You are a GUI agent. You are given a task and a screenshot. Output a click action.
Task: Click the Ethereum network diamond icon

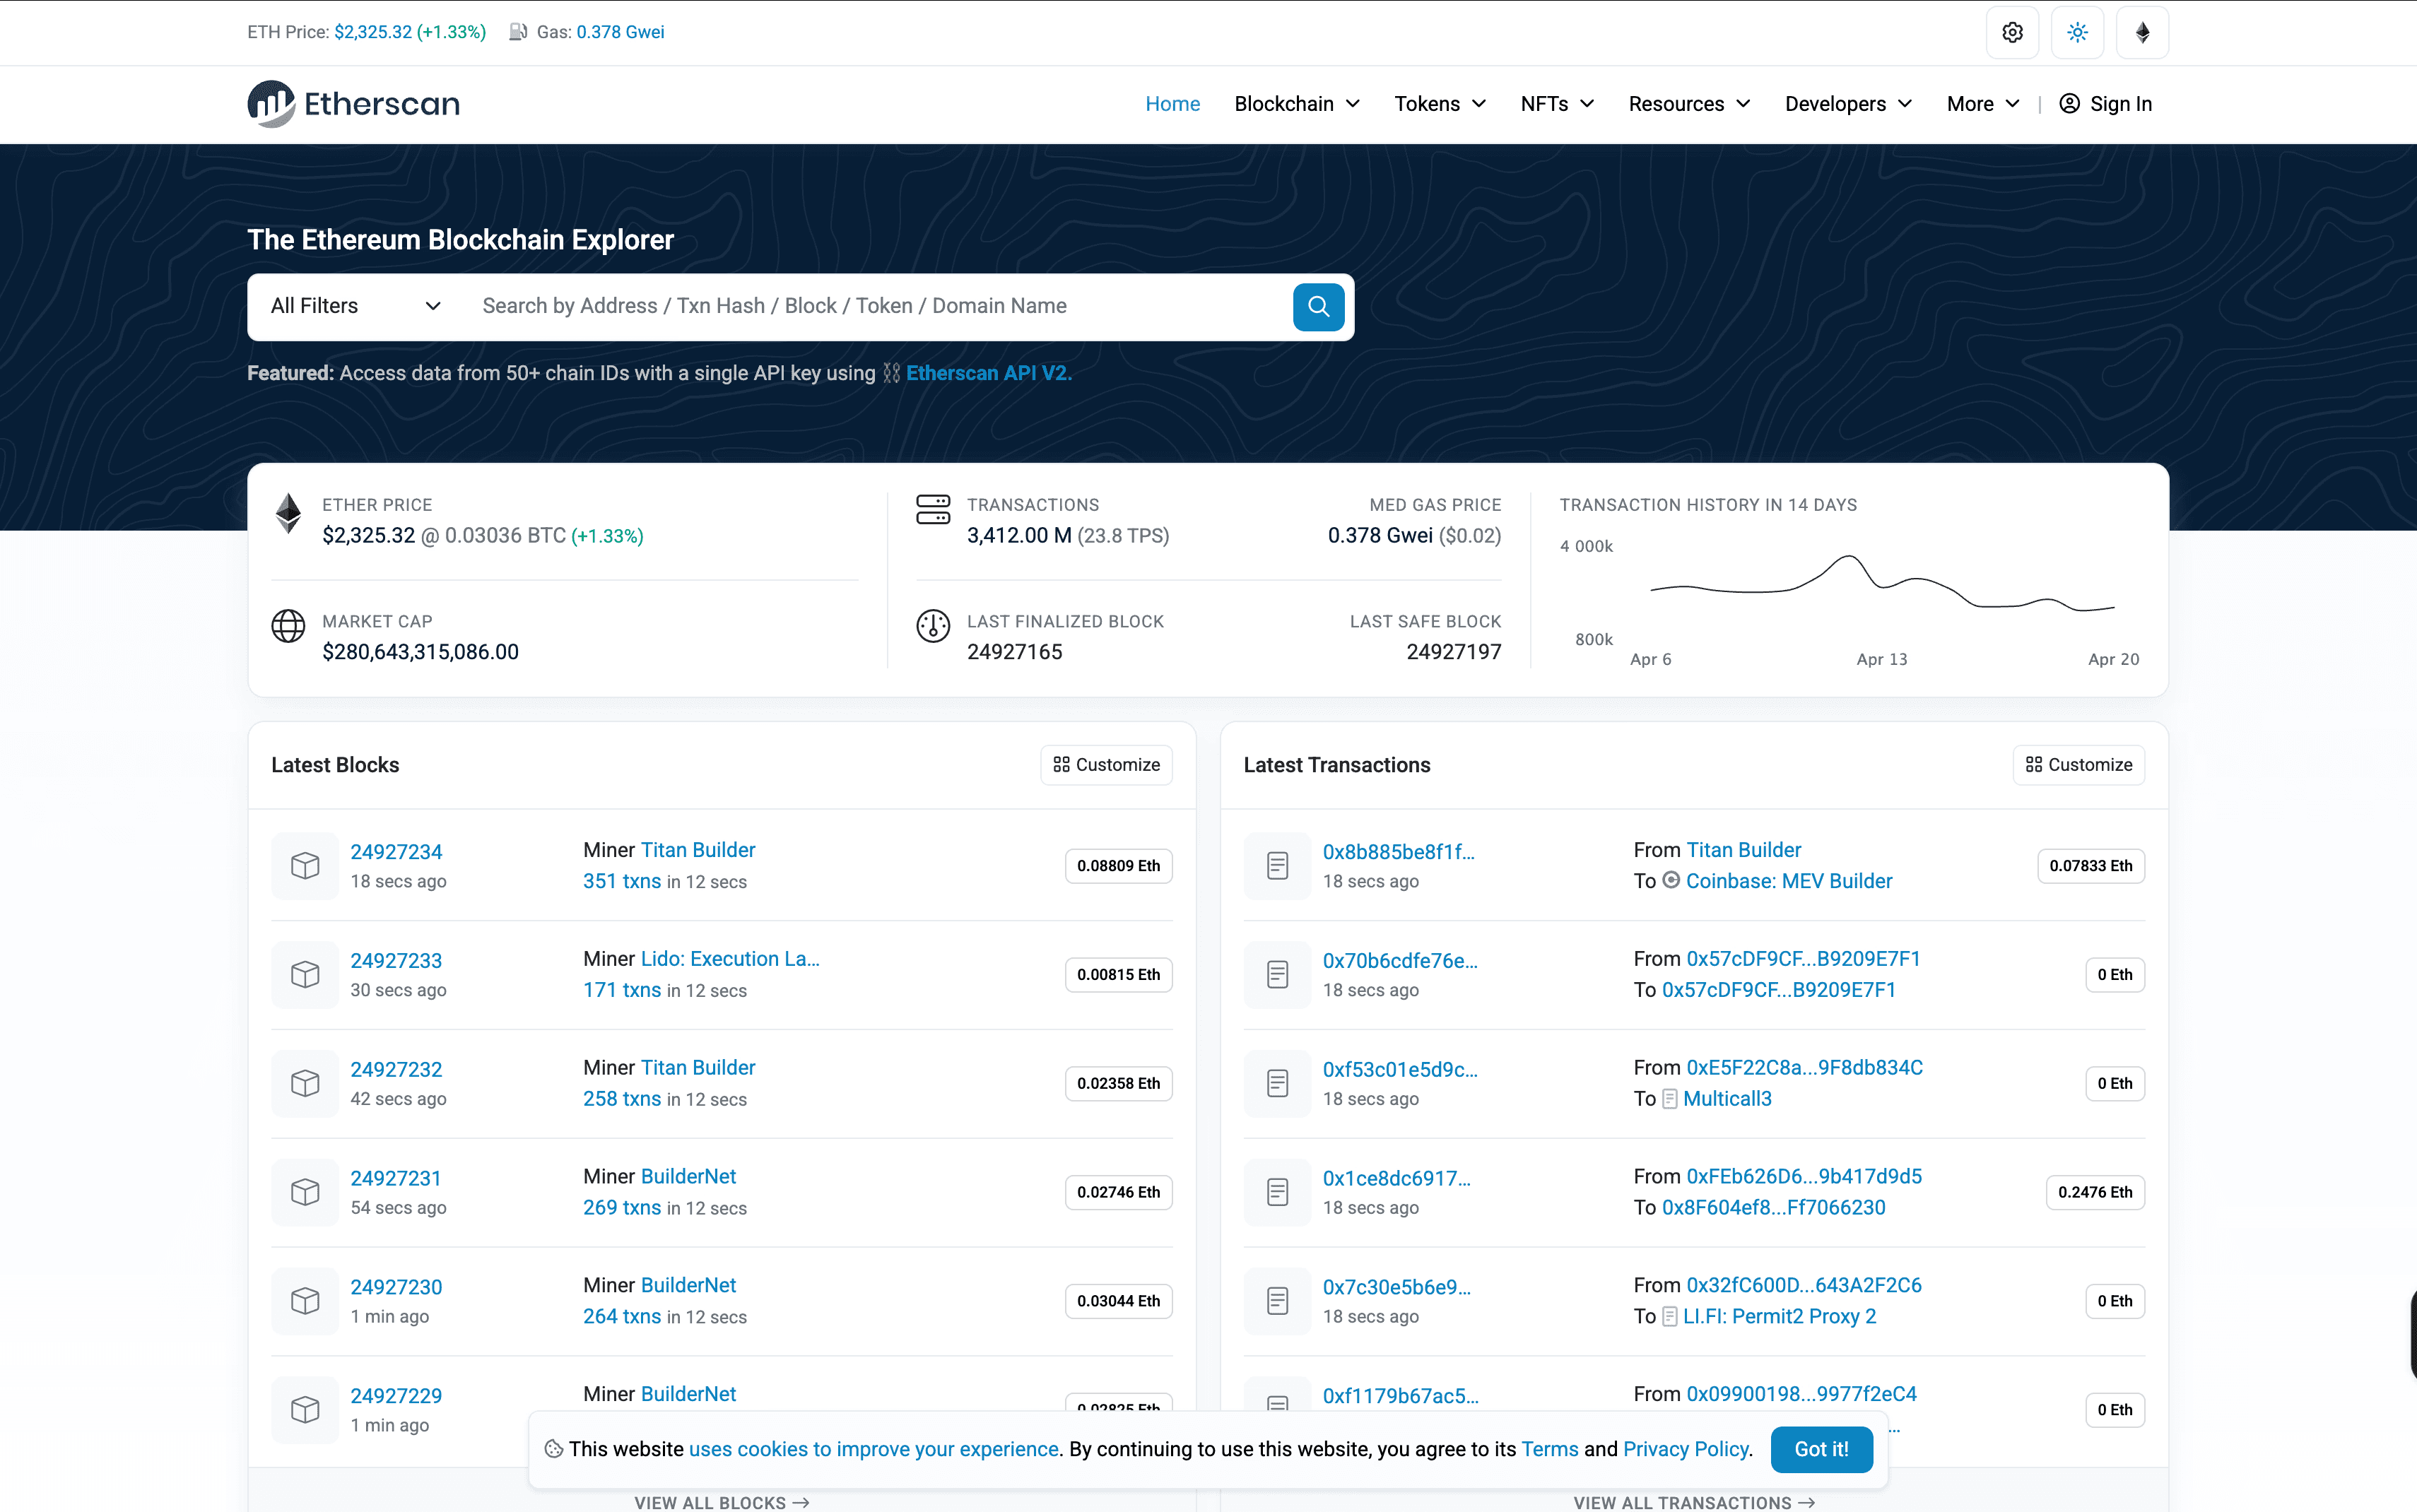click(2142, 32)
